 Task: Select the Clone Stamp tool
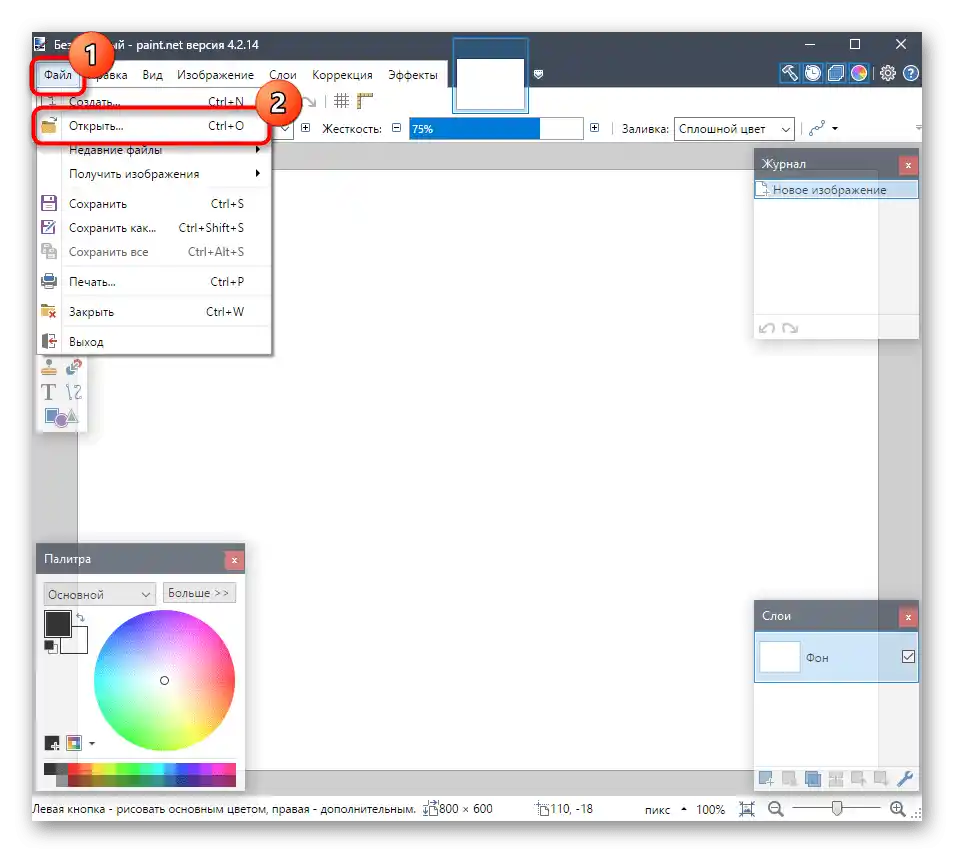tap(49, 367)
